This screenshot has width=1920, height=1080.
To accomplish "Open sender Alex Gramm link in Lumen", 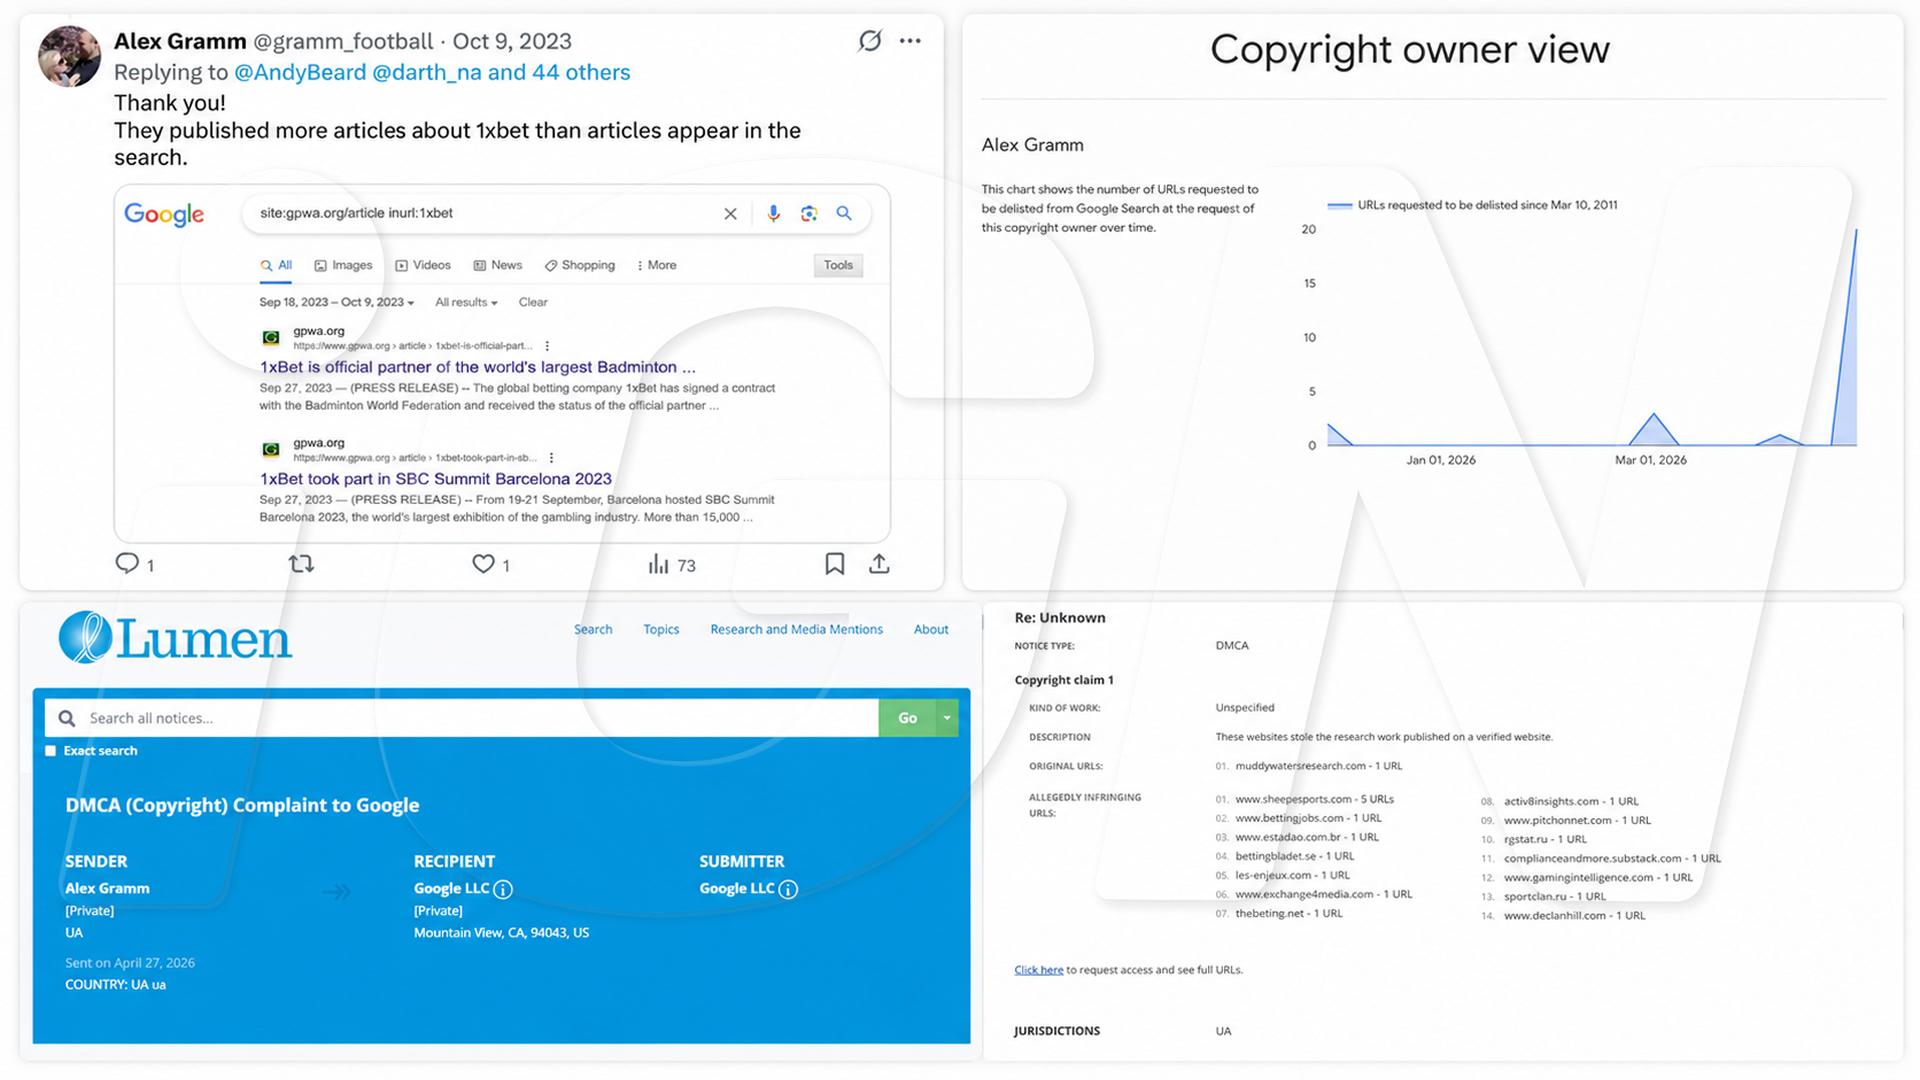I will [x=107, y=888].
